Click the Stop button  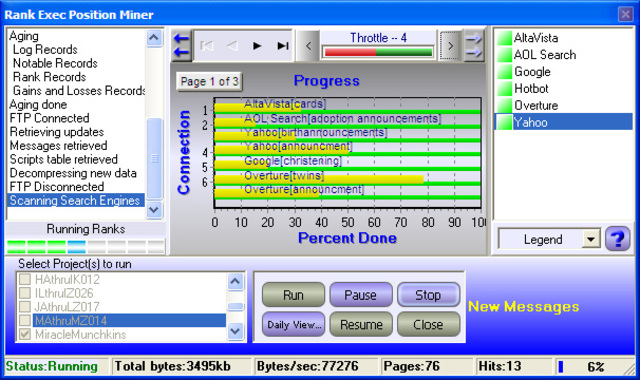pyautogui.click(x=428, y=295)
